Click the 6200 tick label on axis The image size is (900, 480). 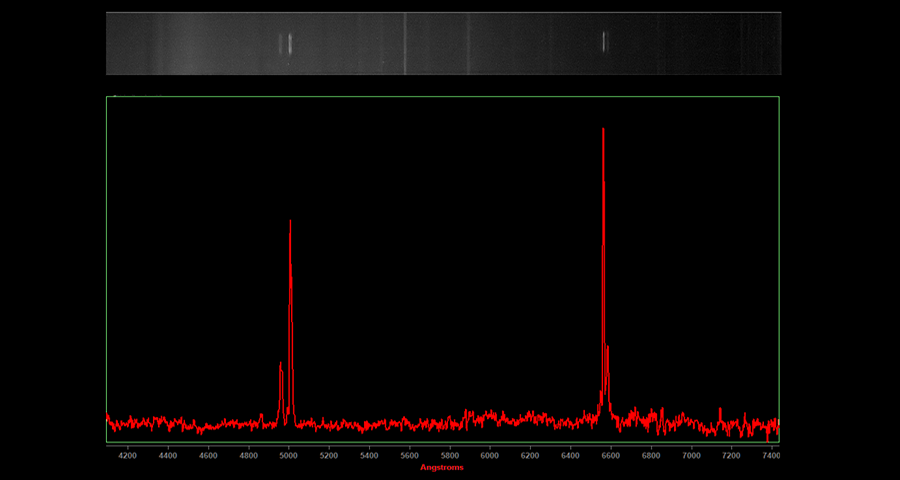pyautogui.click(x=530, y=455)
